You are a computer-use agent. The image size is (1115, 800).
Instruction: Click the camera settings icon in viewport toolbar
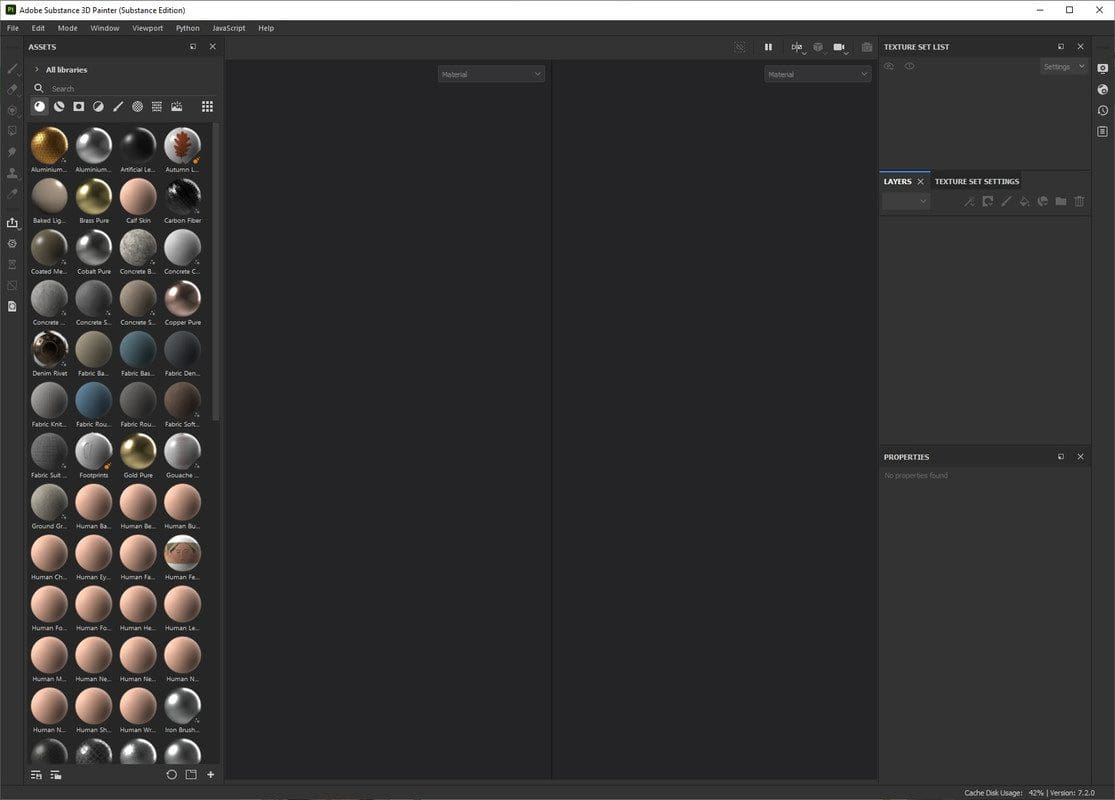tap(840, 47)
